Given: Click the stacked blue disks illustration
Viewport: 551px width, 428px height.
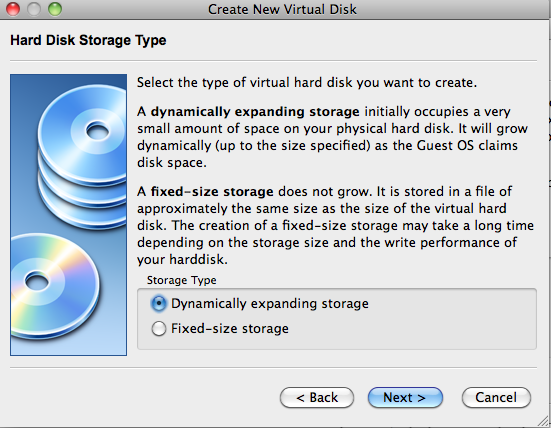Looking at the screenshot, I should tap(83, 156).
